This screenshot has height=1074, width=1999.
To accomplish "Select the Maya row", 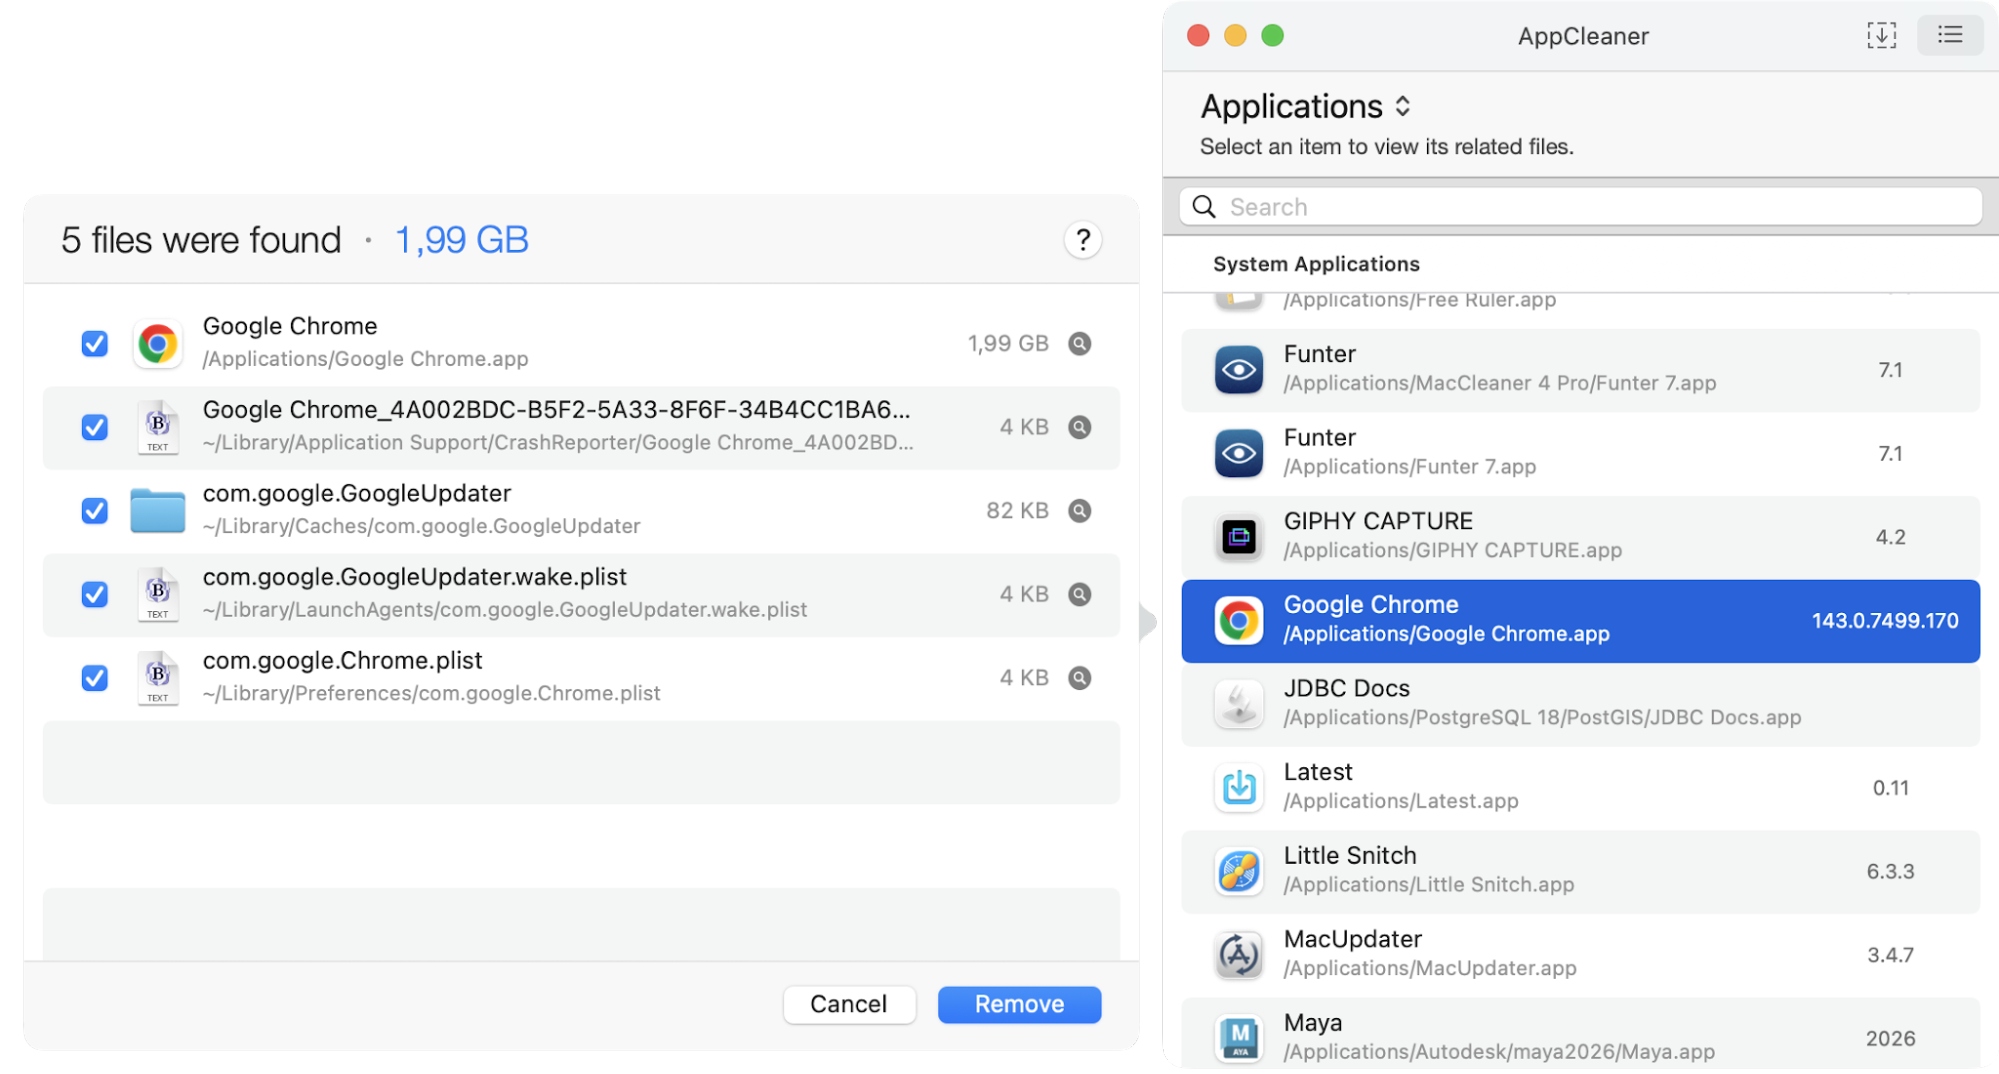I will [1580, 1034].
